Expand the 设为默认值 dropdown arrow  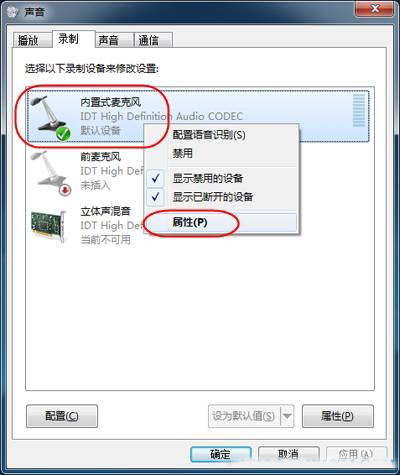pyautogui.click(x=287, y=416)
